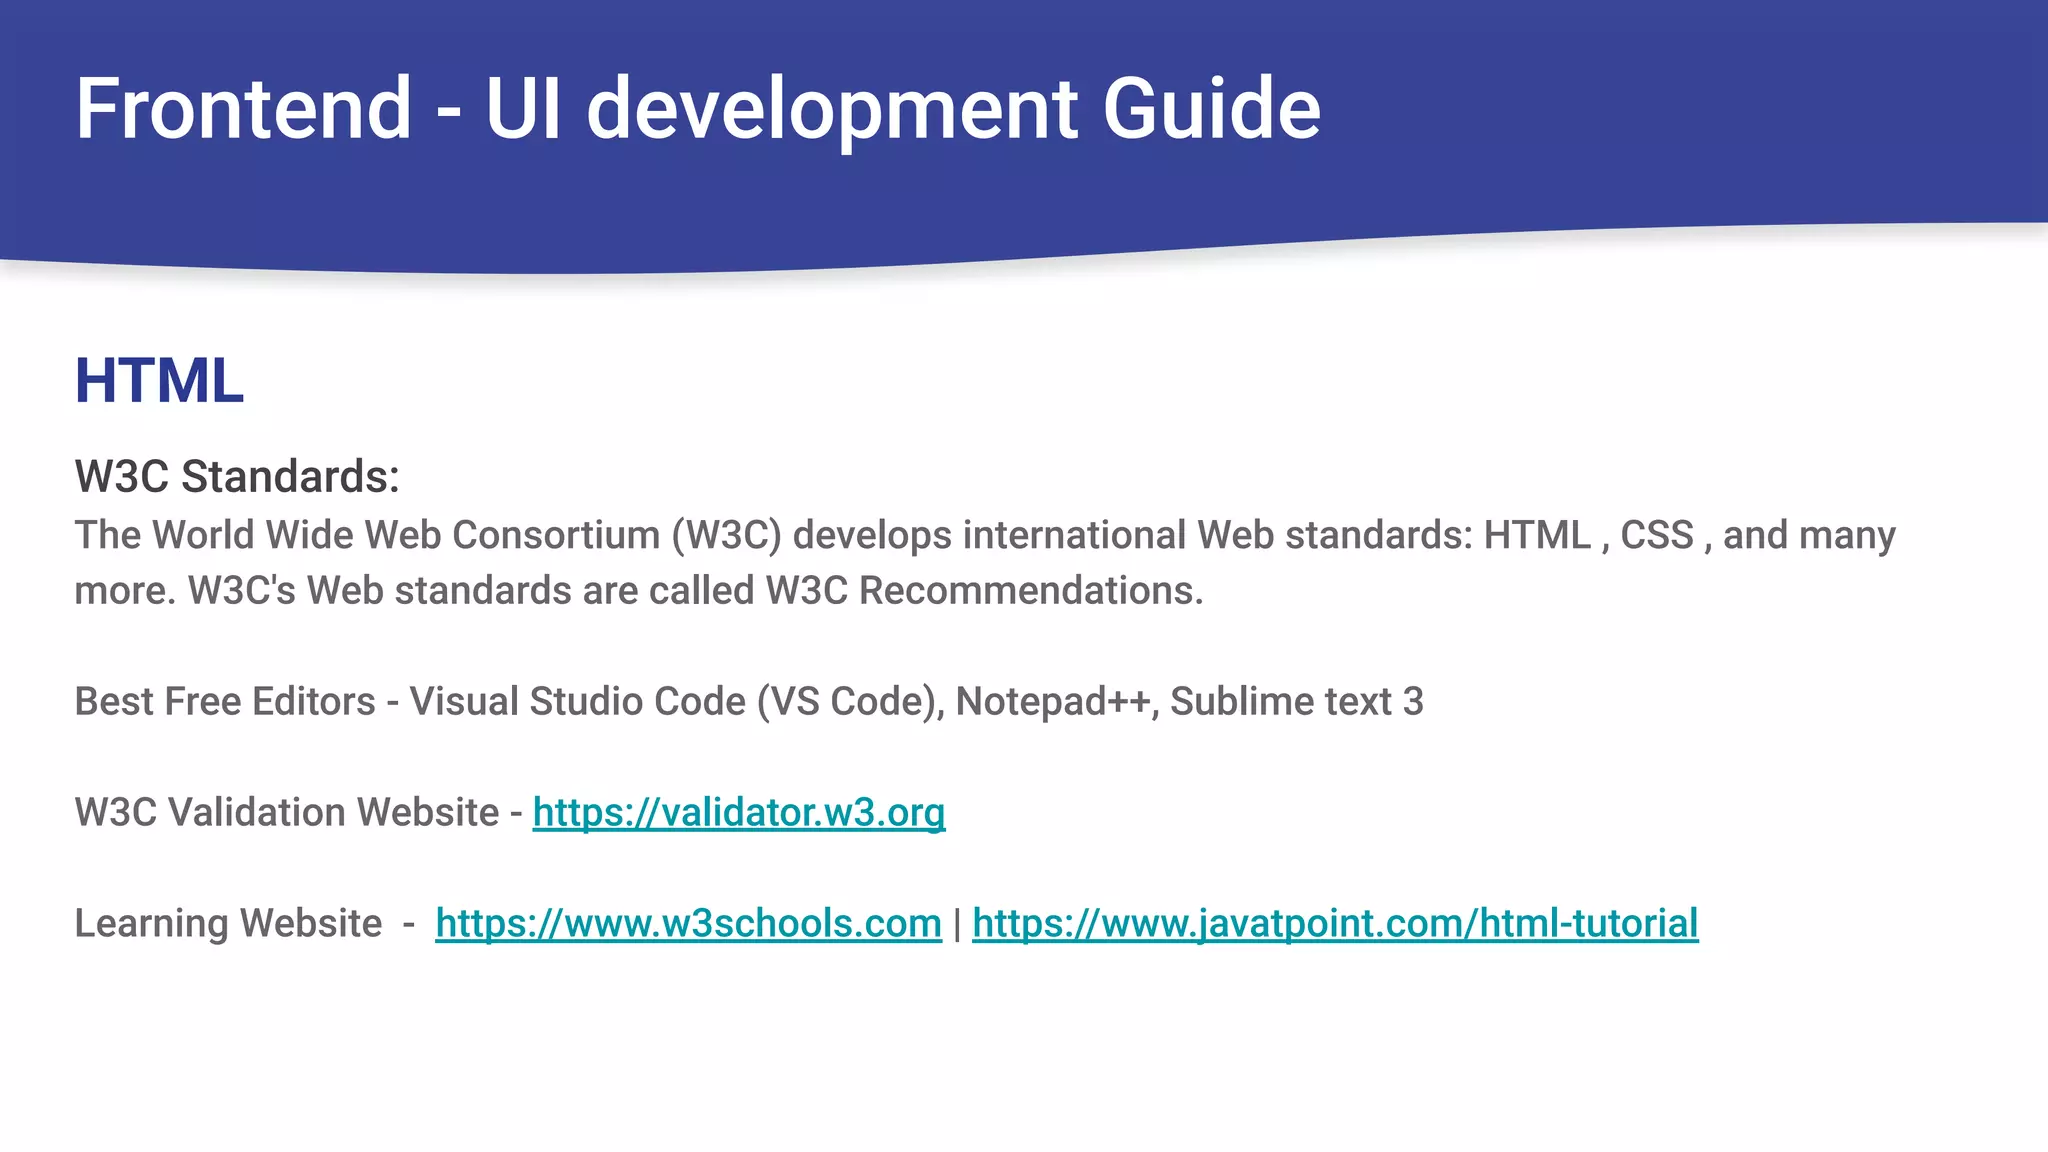Click the 'Best Free Editors' text

pyautogui.click(x=224, y=701)
